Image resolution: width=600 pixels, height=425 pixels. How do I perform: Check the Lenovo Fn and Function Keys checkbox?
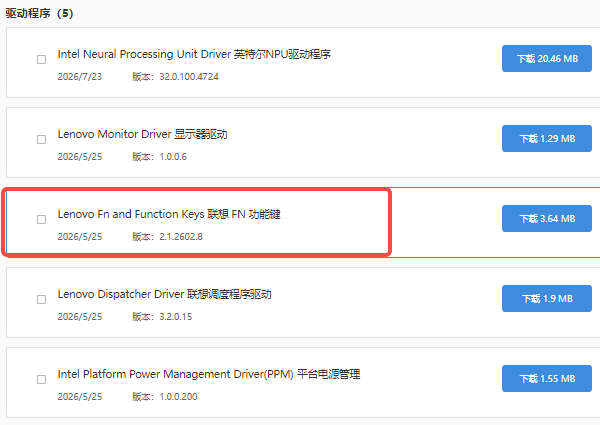(x=41, y=219)
